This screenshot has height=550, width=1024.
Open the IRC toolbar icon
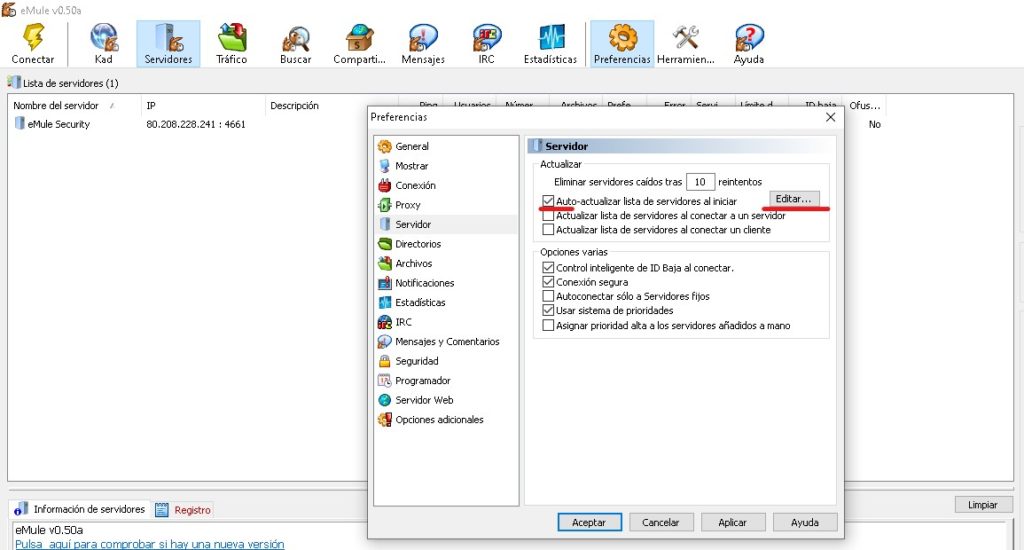click(x=487, y=44)
